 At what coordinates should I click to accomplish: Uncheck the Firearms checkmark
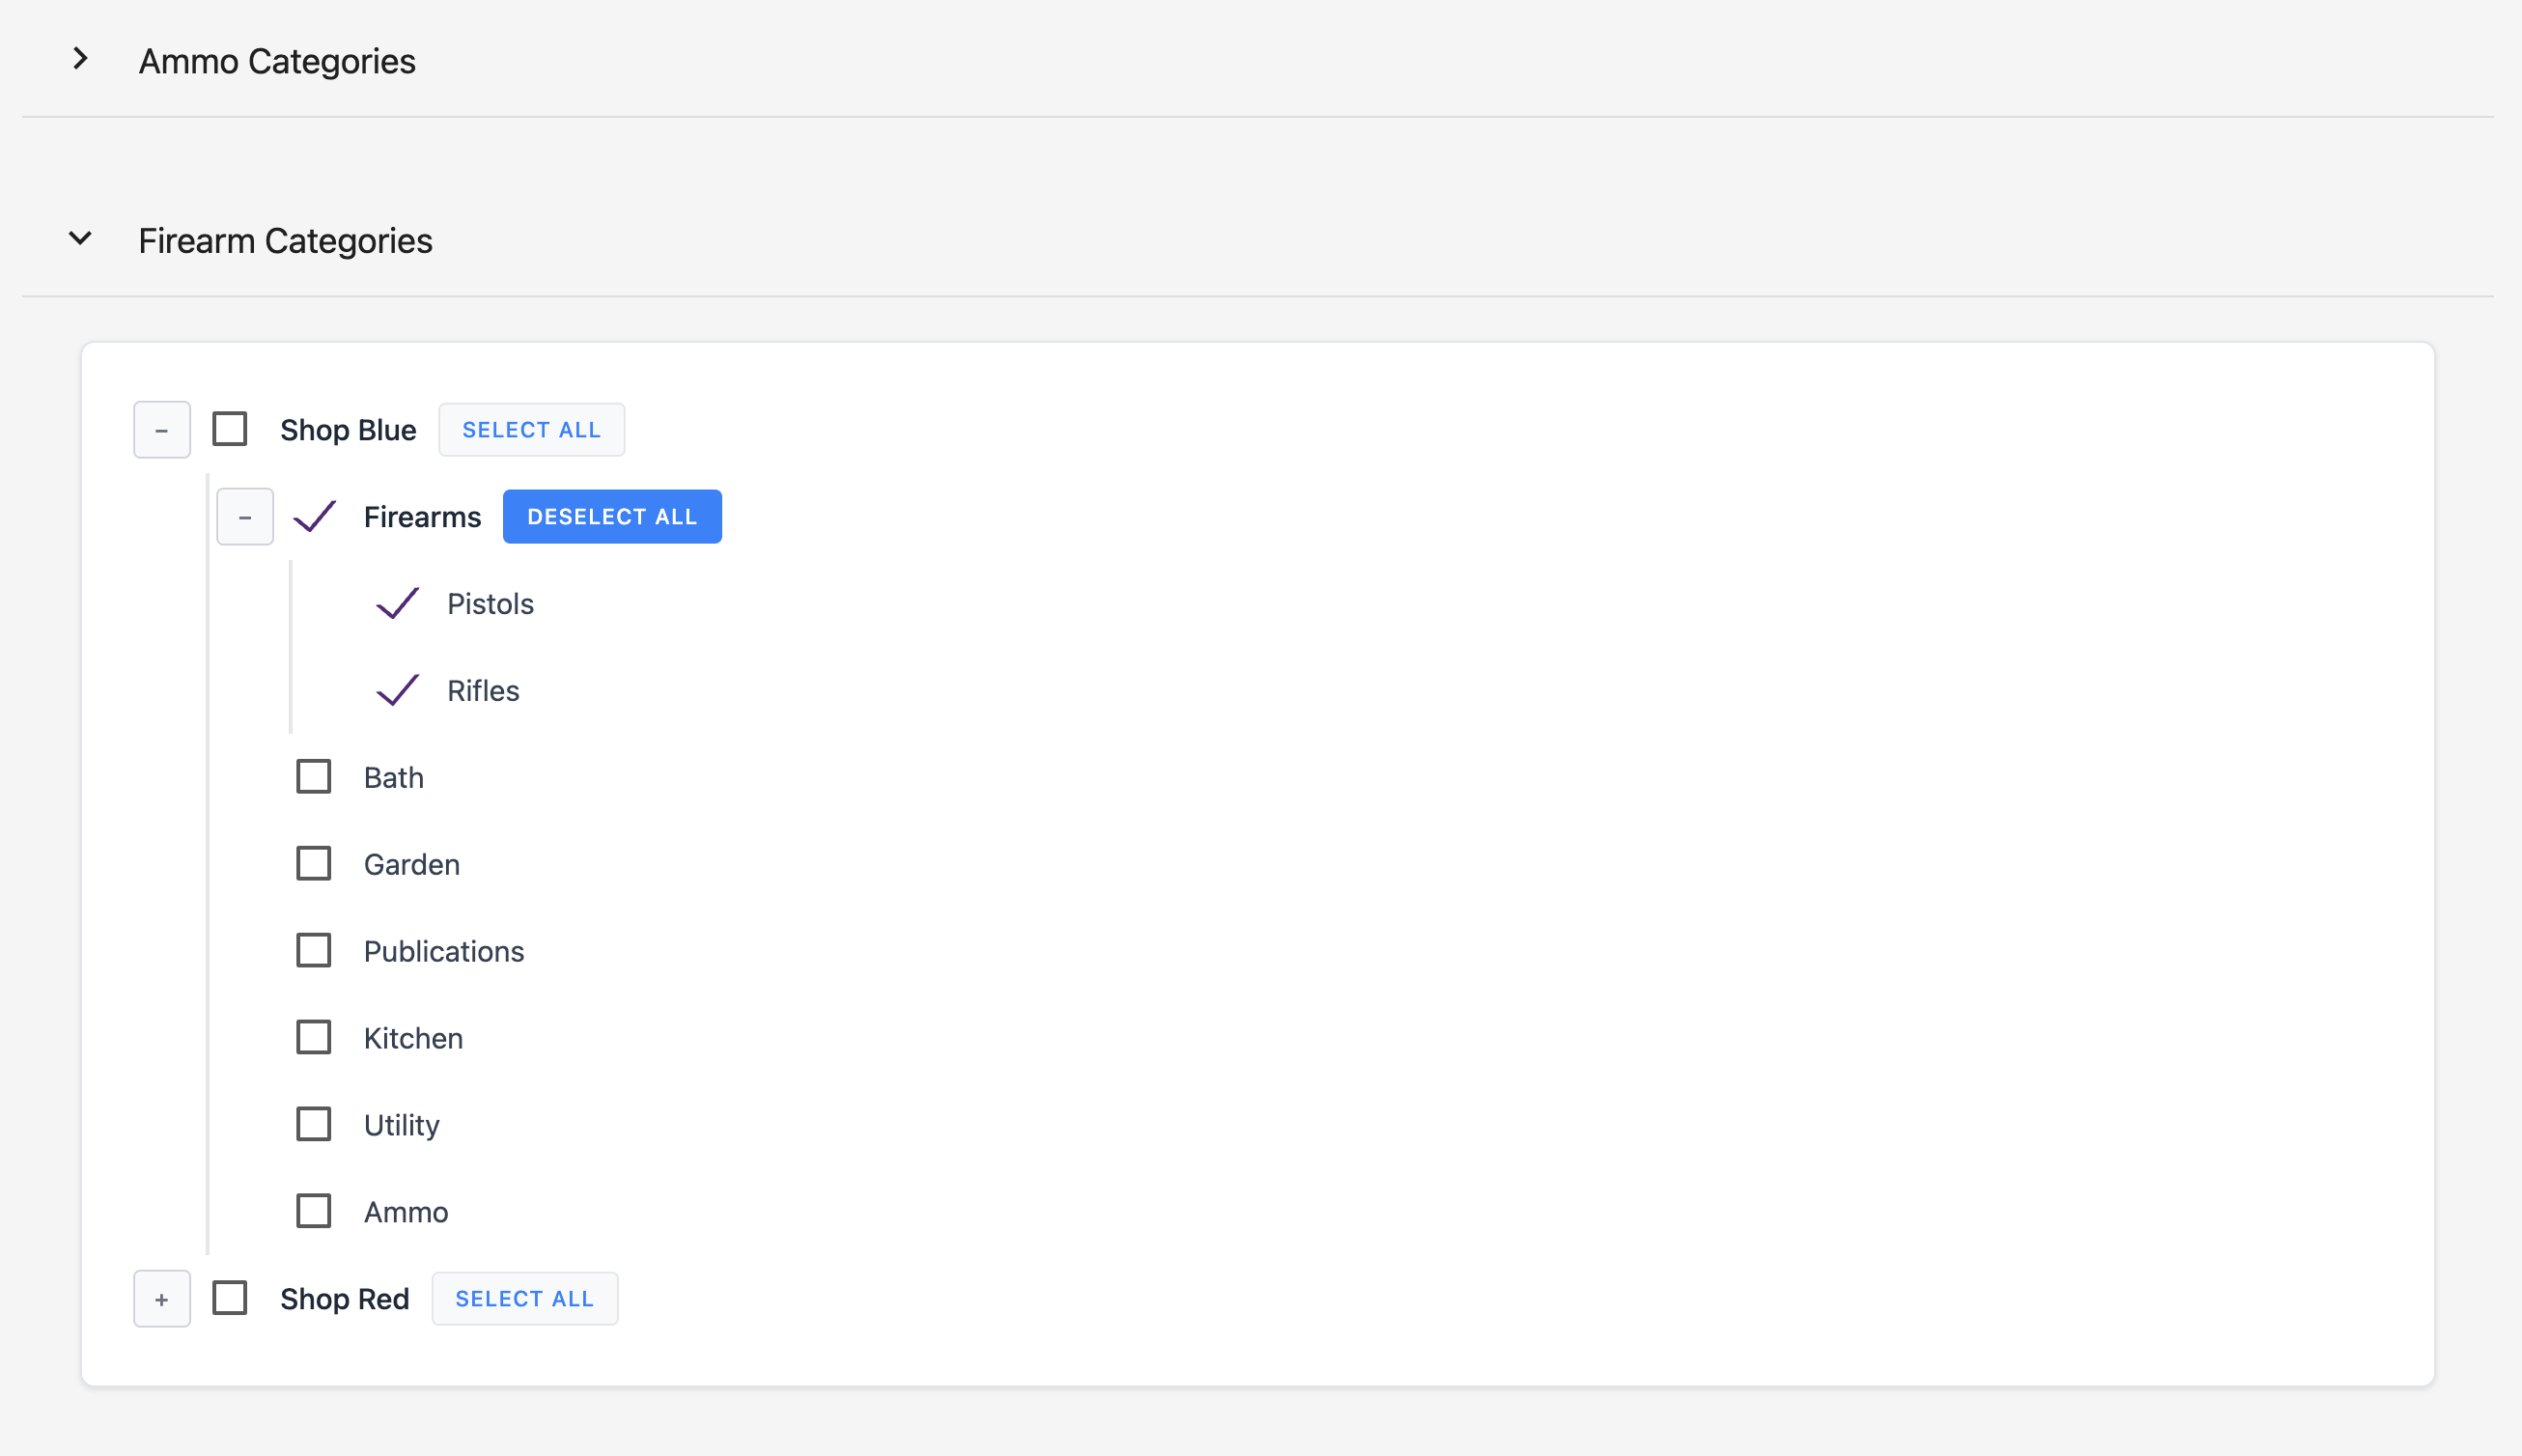click(314, 517)
